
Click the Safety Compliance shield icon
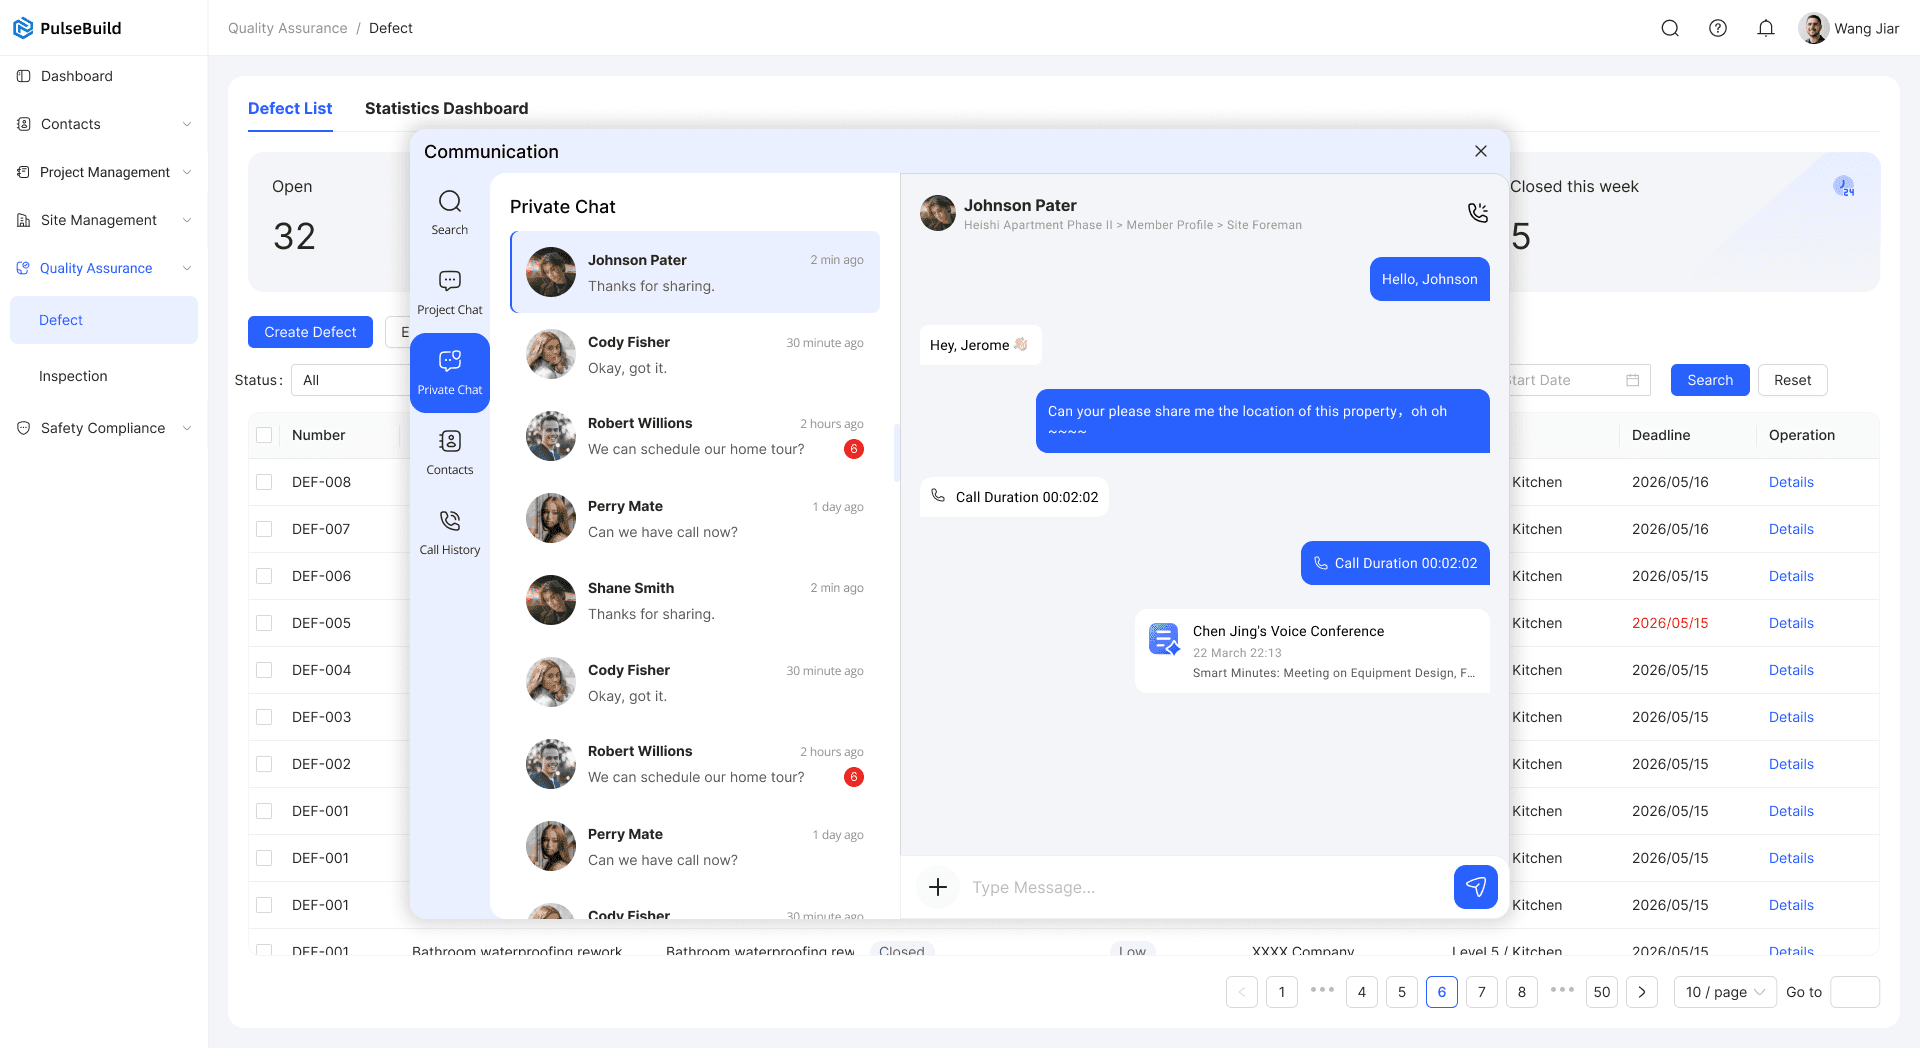[x=23, y=428]
